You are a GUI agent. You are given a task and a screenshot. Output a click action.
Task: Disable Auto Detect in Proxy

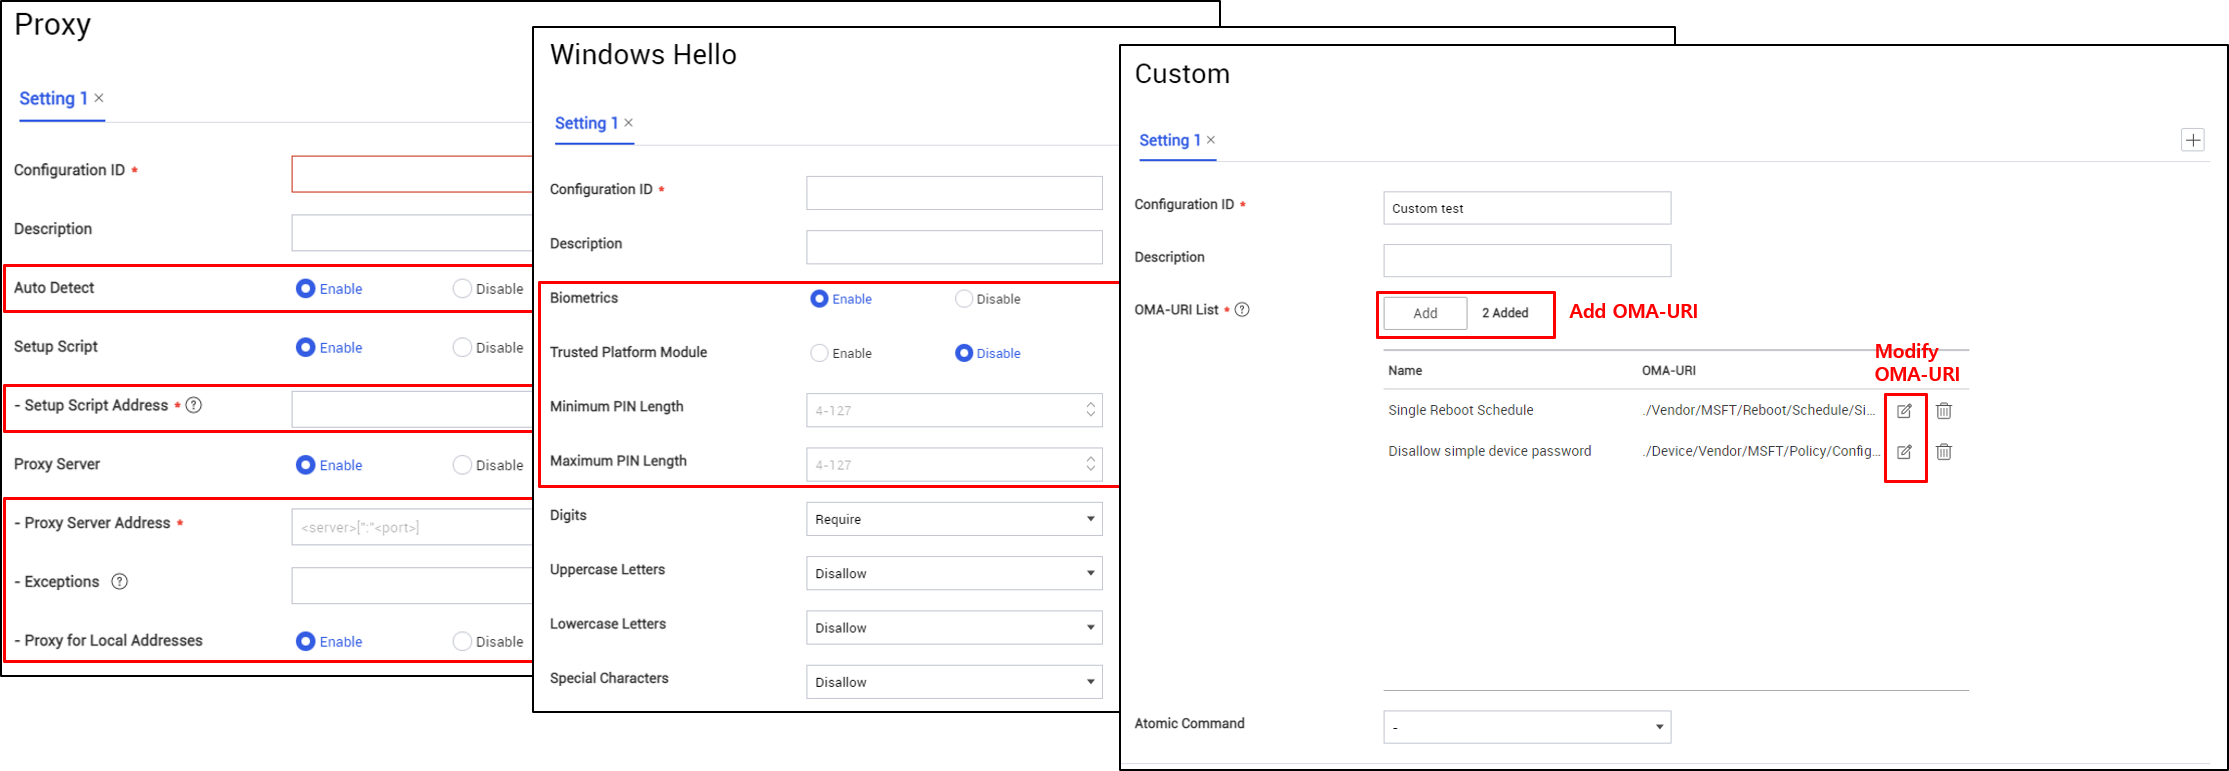pos(462,289)
